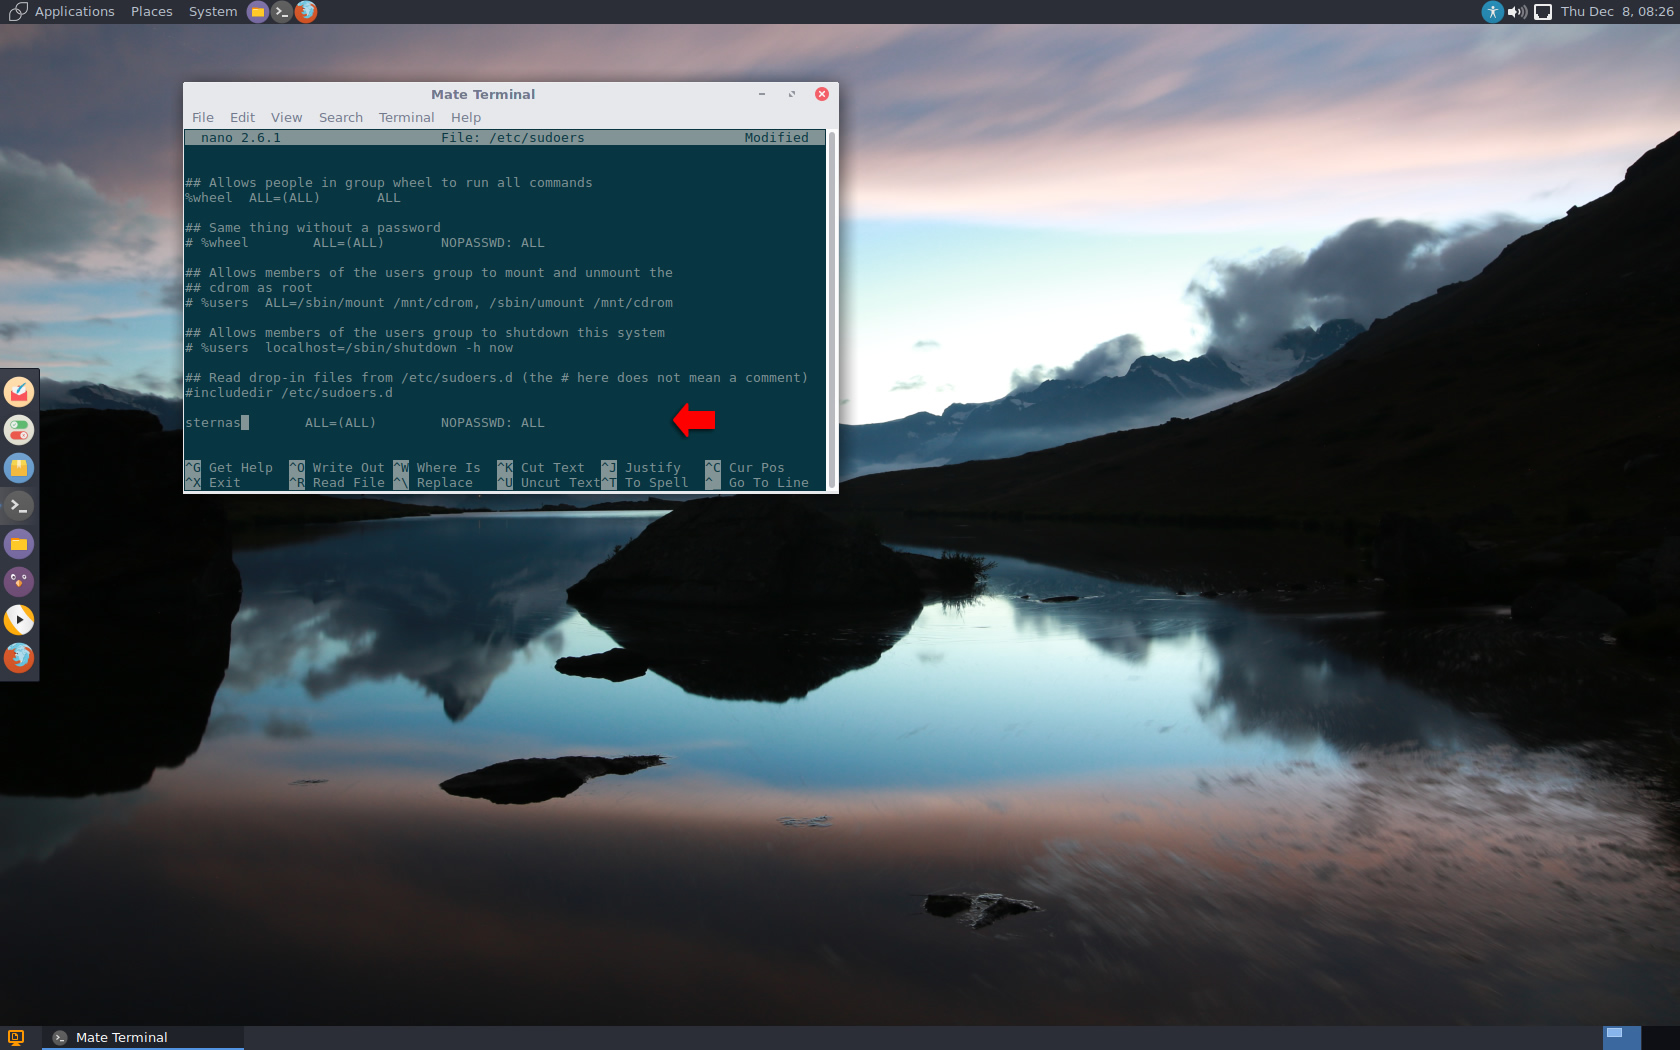Screen dimensions: 1680x1050
Task: Click the '^J Justify' nano shortcut
Action: [641, 468]
